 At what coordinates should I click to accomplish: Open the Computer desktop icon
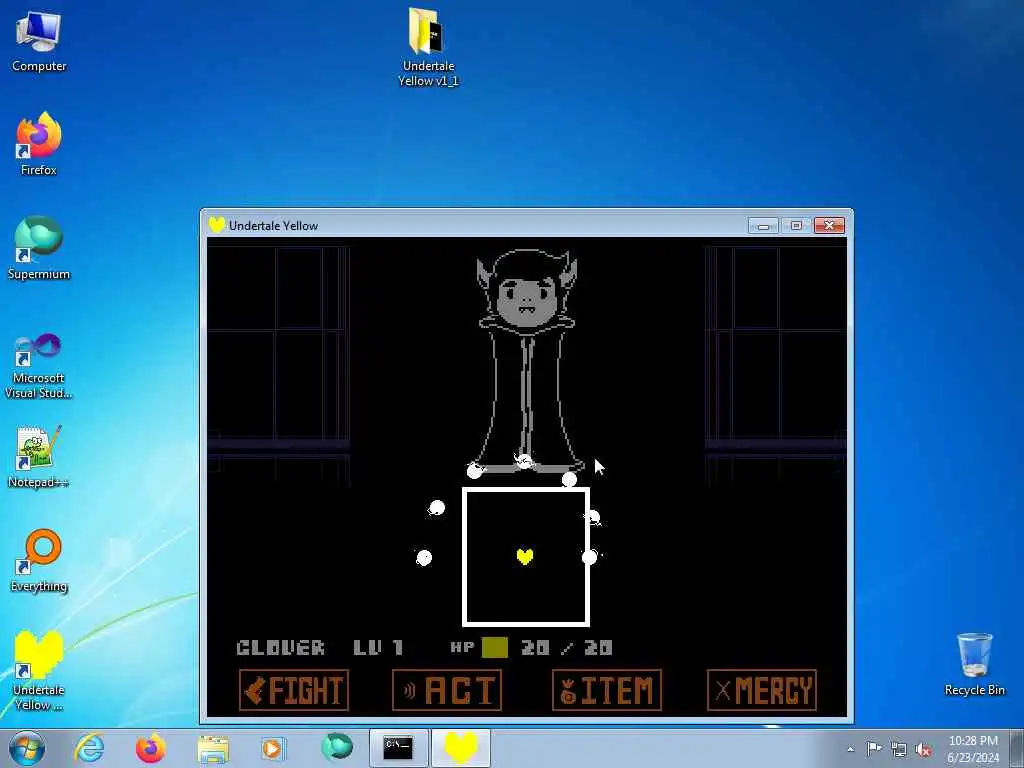[x=39, y=41]
